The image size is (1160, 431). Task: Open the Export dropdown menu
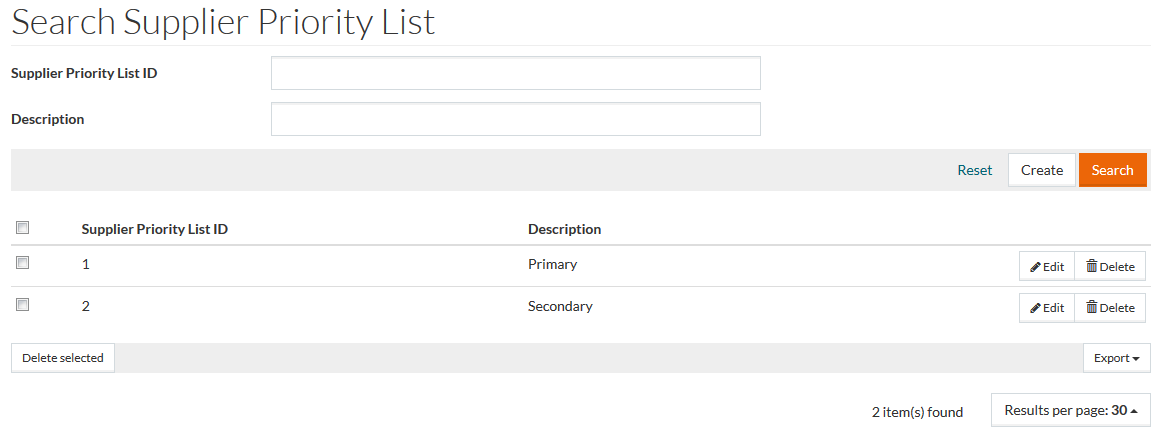(x=1116, y=358)
